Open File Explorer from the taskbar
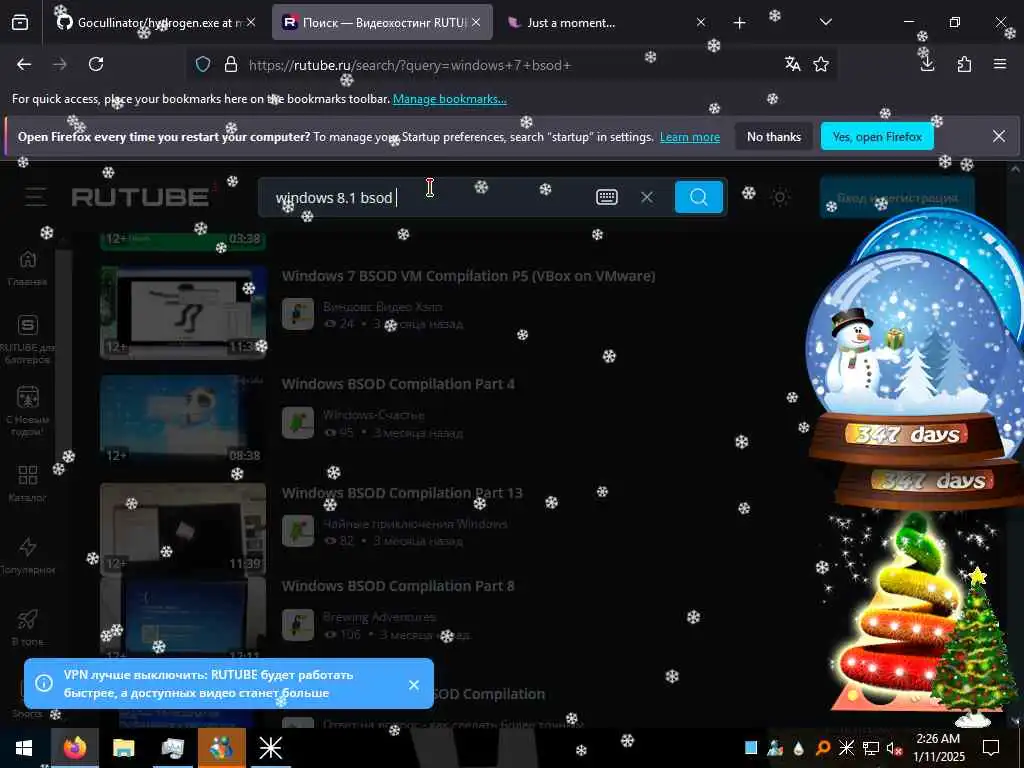The height and width of the screenshot is (768, 1024). (123, 748)
